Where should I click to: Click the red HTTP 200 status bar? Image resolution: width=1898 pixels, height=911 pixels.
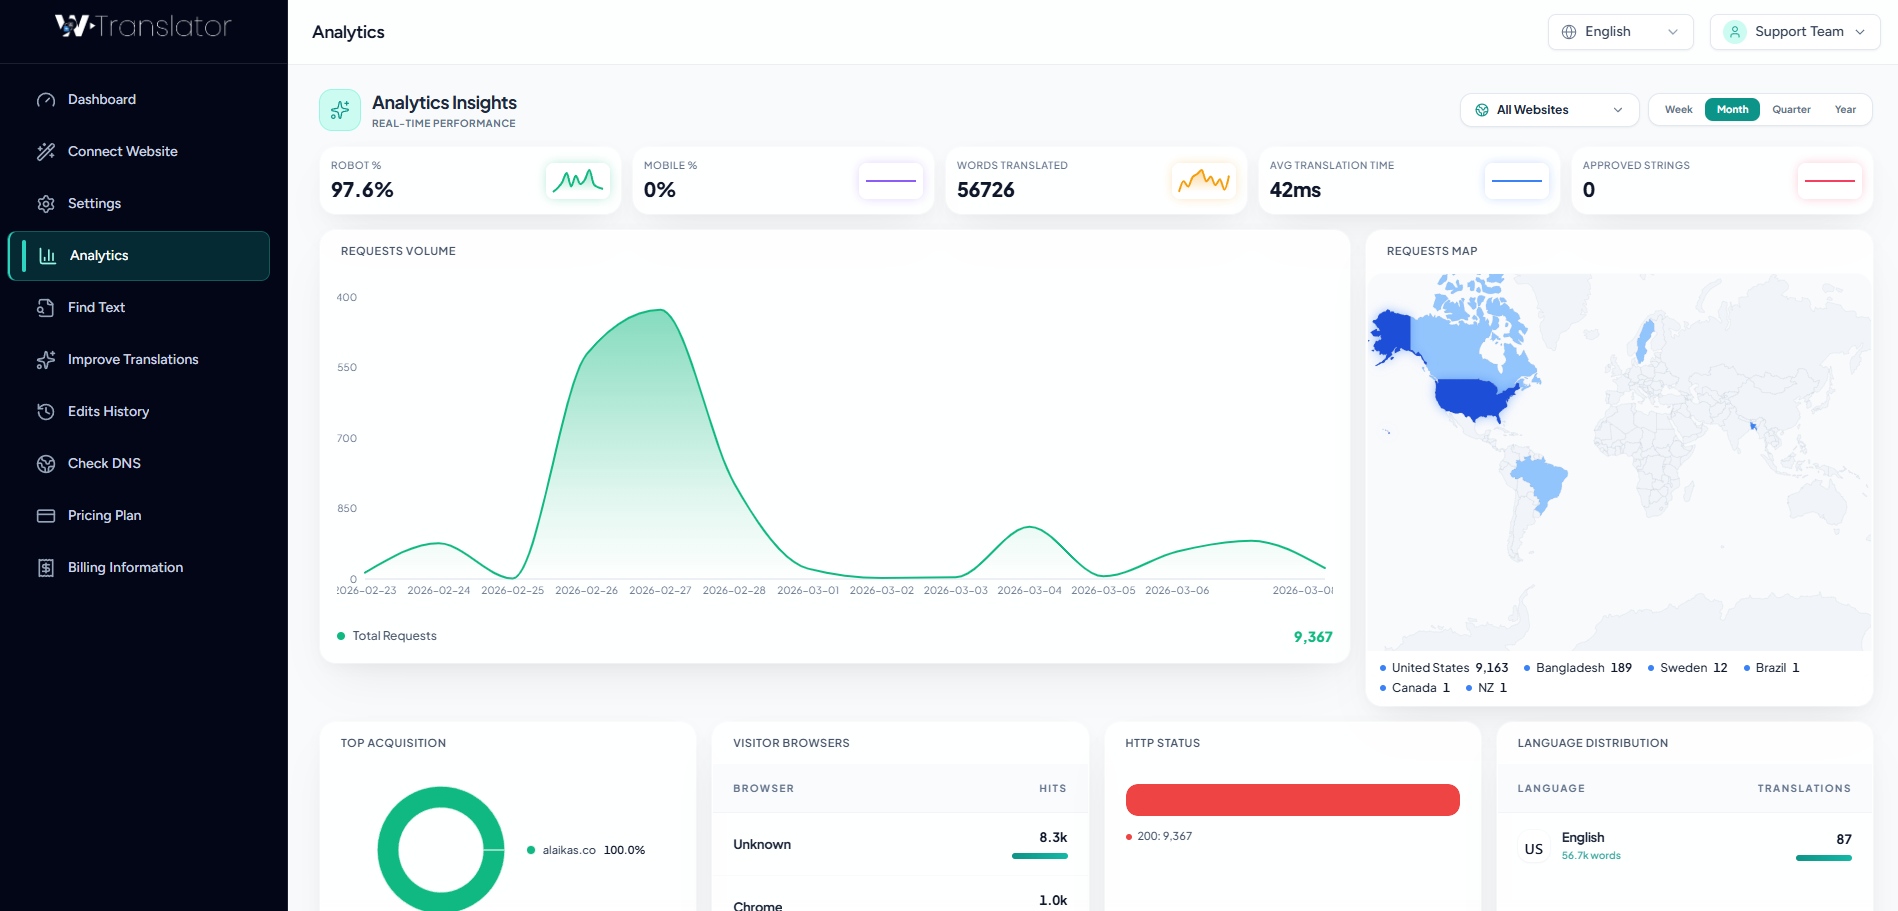pyautogui.click(x=1292, y=800)
